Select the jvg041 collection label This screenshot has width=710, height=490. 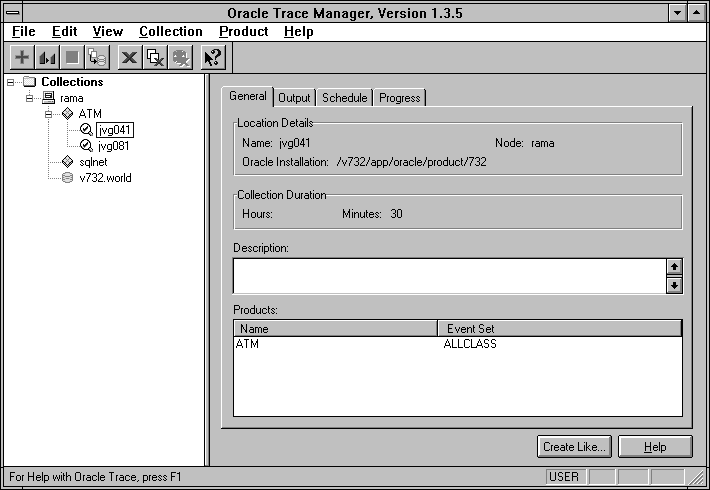coord(115,130)
